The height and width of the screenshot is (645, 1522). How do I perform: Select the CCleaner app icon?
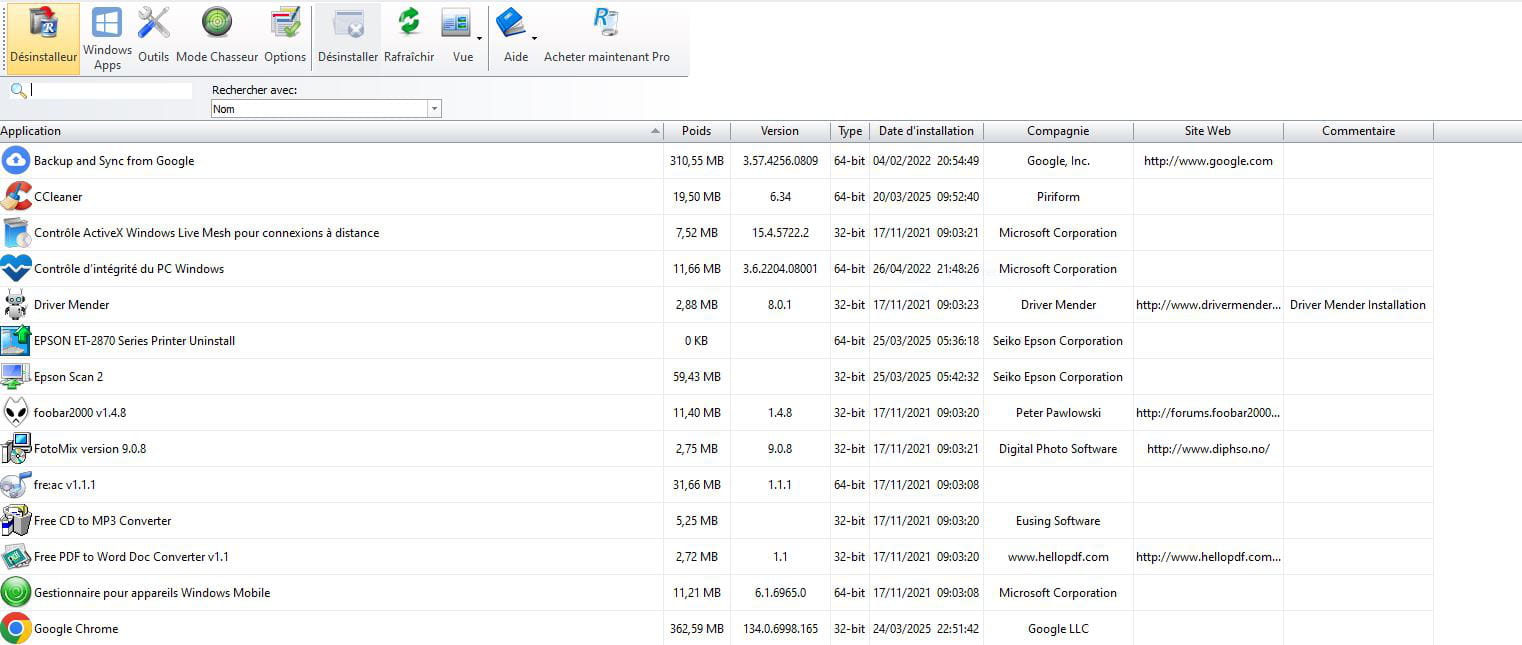pyautogui.click(x=16, y=196)
